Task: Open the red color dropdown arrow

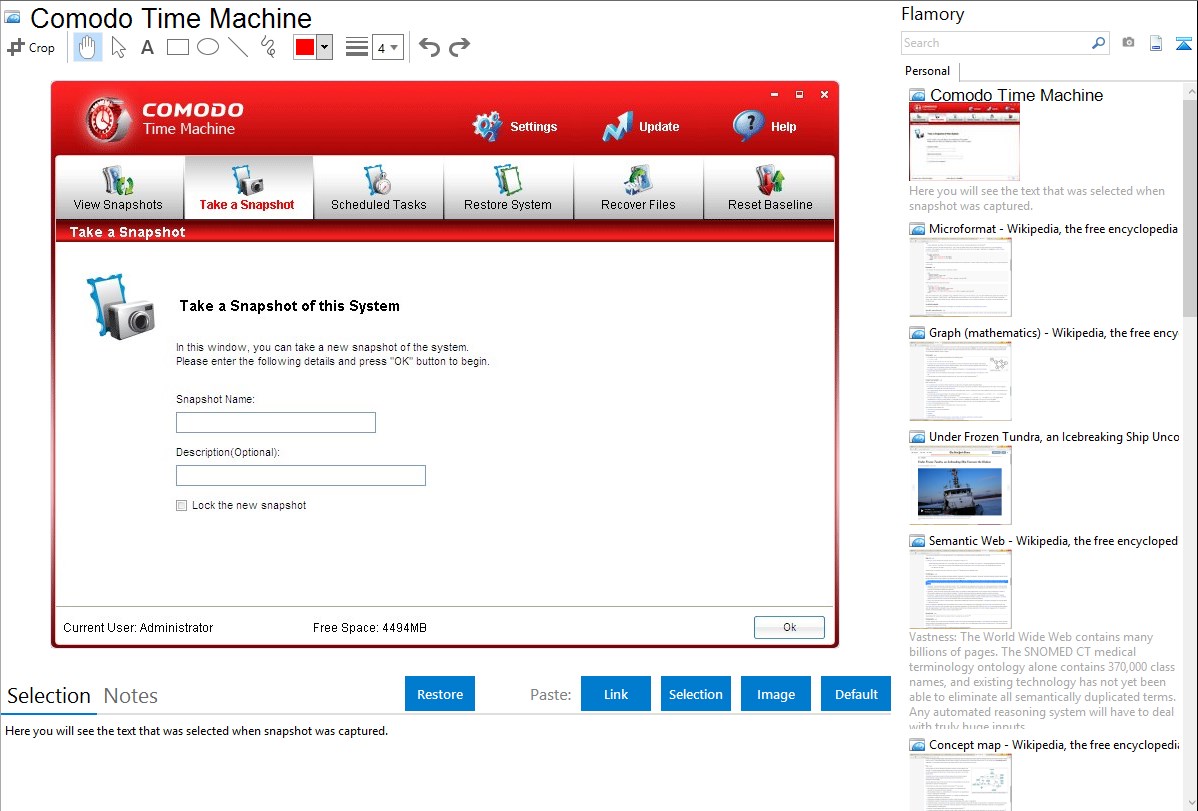Action: [324, 47]
